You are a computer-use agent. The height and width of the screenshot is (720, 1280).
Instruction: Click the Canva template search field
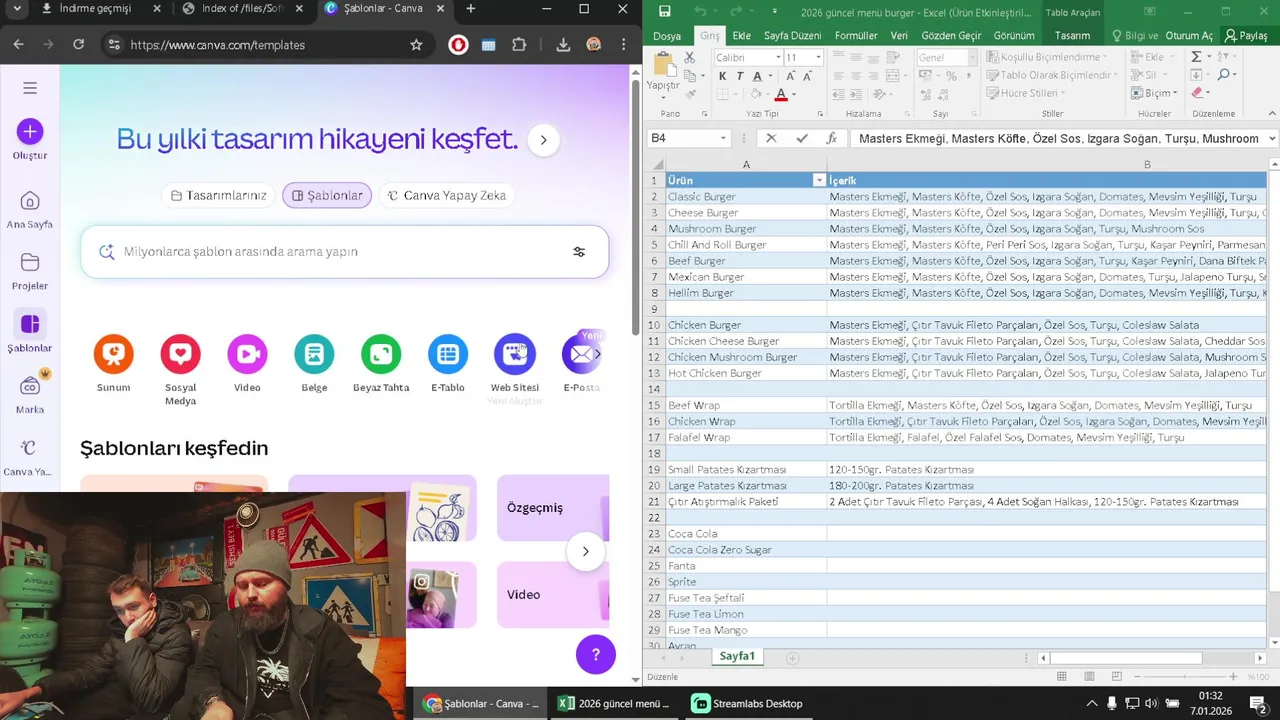click(x=344, y=252)
